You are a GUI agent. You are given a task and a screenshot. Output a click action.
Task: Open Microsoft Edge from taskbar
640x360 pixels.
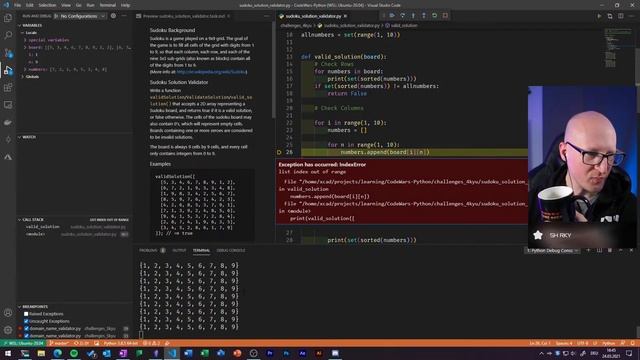click(58, 353)
